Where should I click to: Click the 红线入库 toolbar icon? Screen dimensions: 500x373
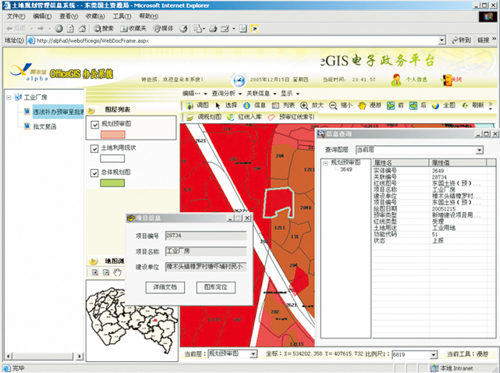[231, 117]
